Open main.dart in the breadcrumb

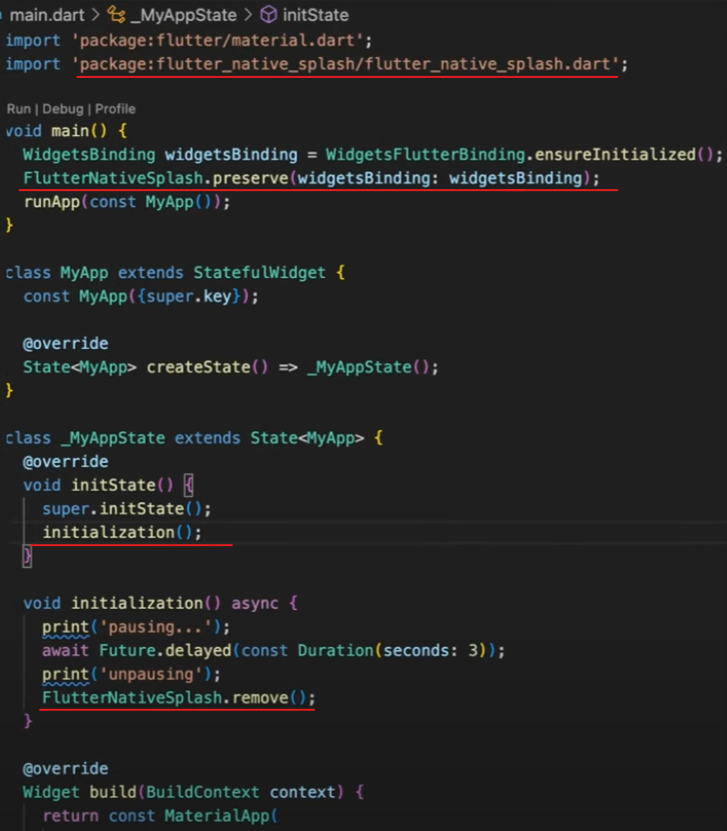click(x=47, y=15)
